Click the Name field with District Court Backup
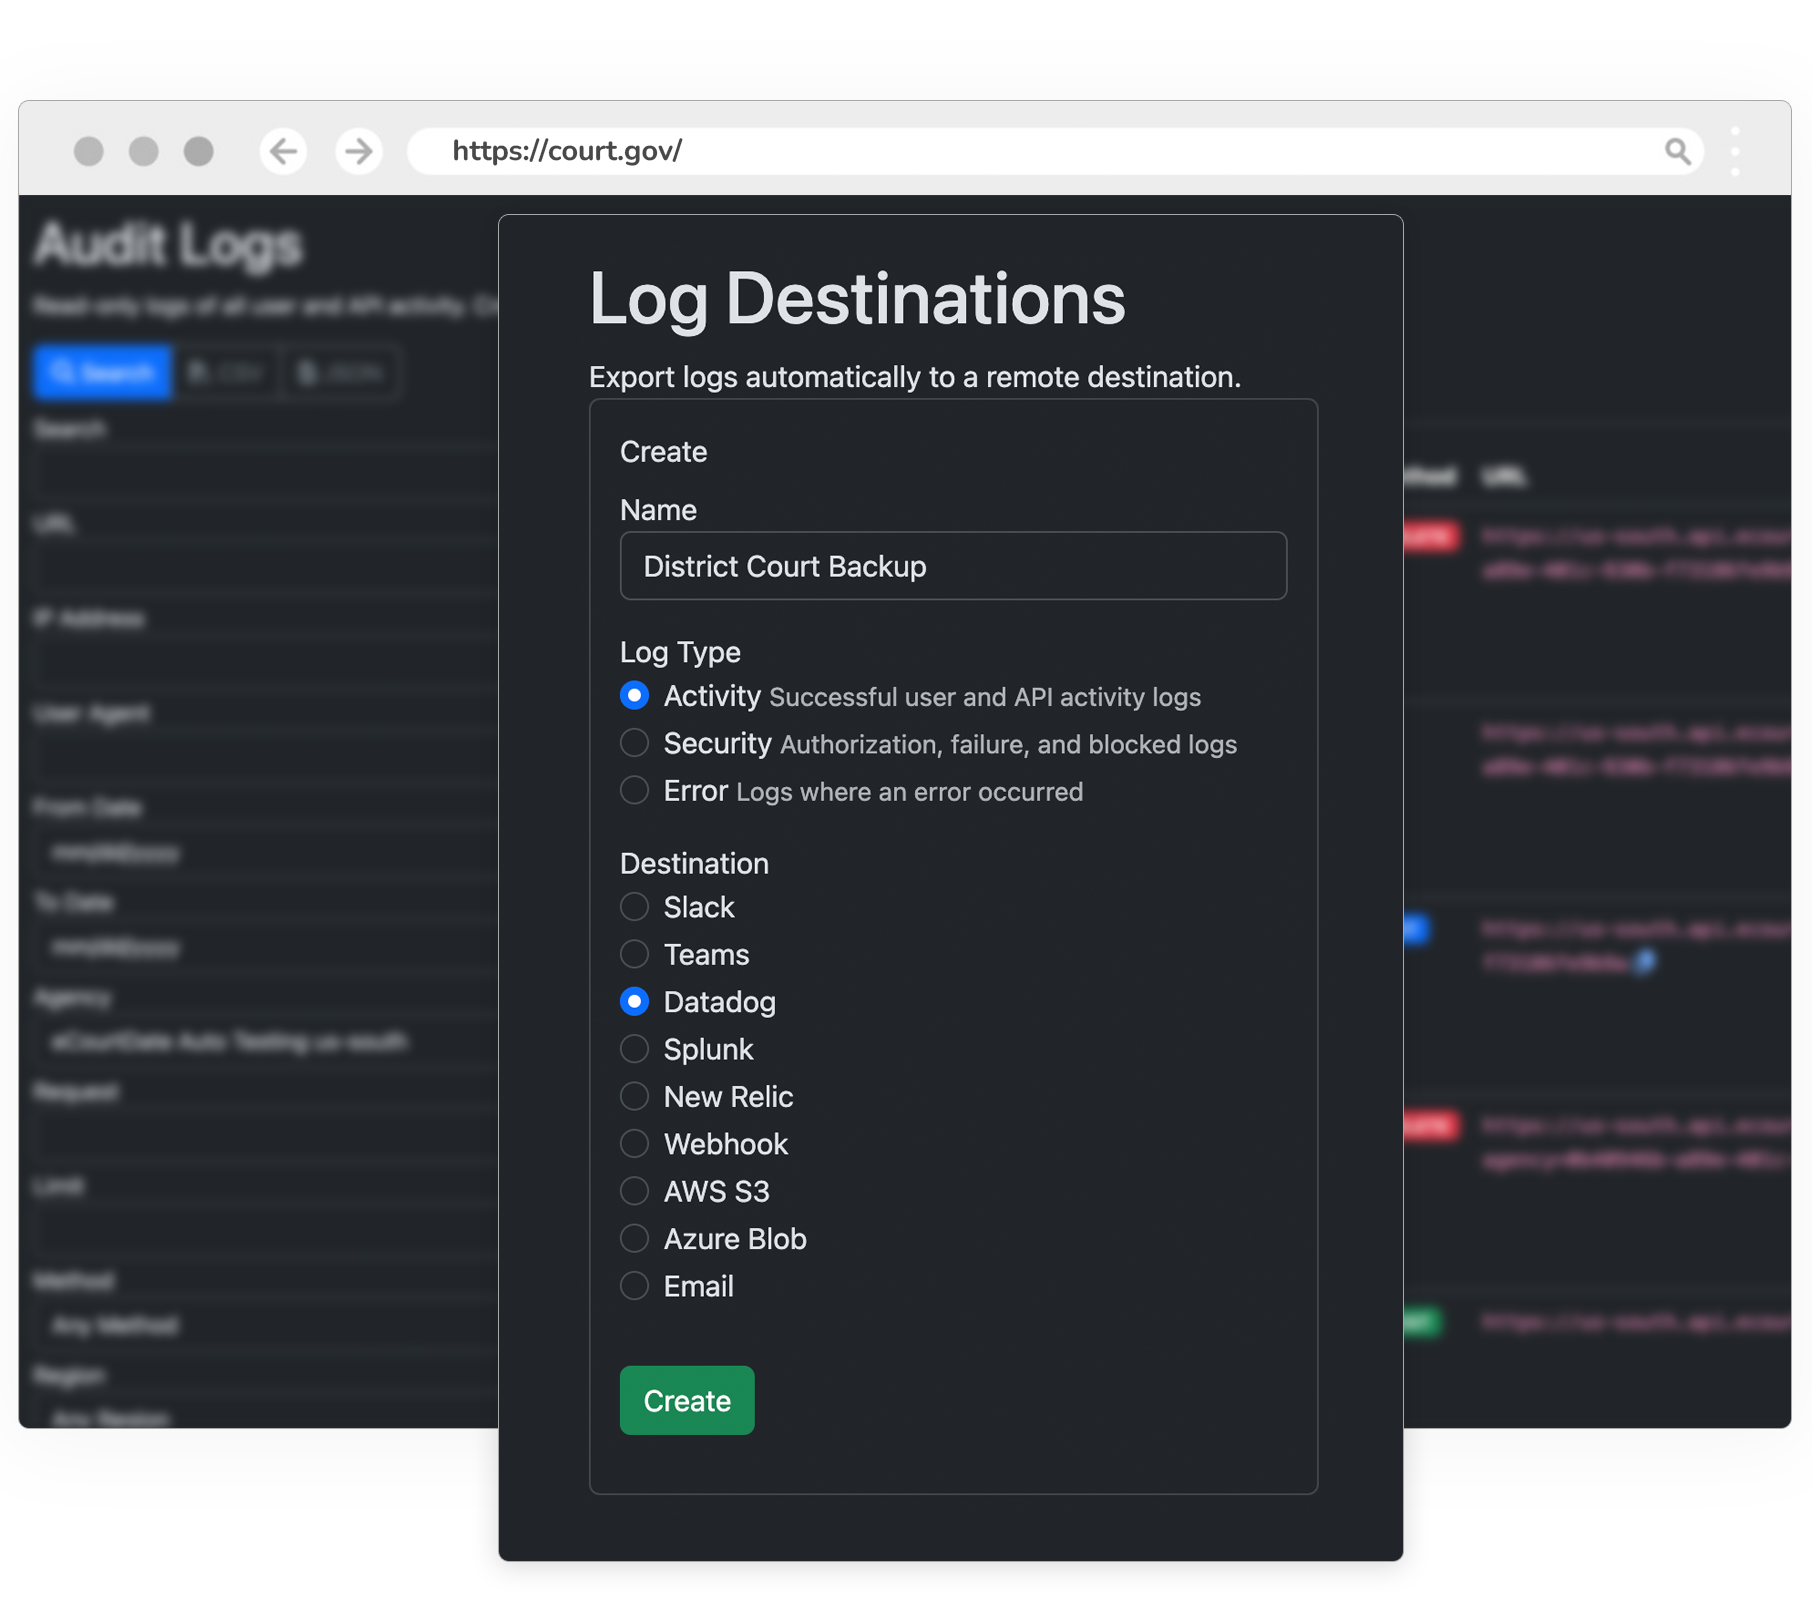This screenshot has width=1812, height=1600. (953, 566)
